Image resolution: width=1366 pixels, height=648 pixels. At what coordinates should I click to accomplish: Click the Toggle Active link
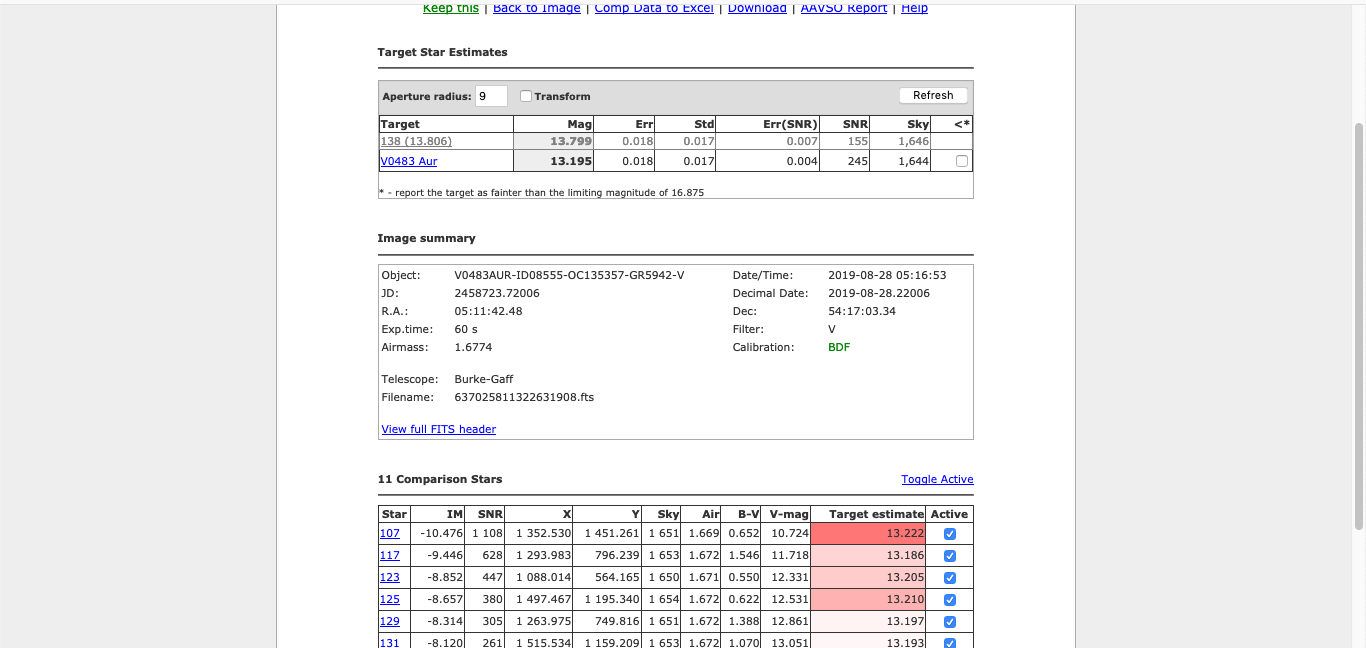[x=937, y=479]
